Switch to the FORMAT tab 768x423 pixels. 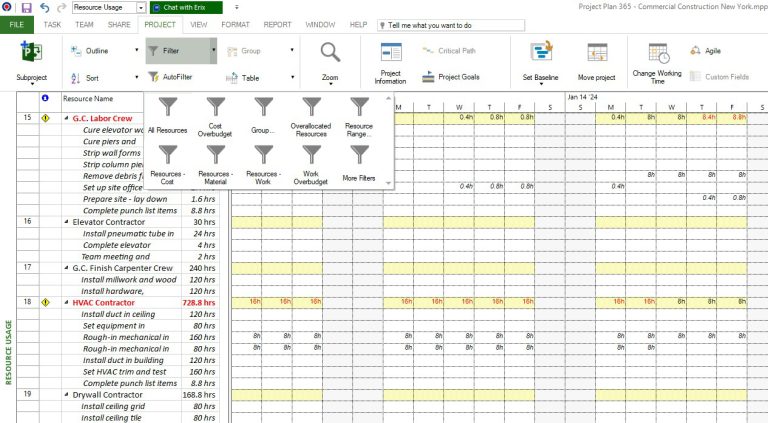pos(235,24)
